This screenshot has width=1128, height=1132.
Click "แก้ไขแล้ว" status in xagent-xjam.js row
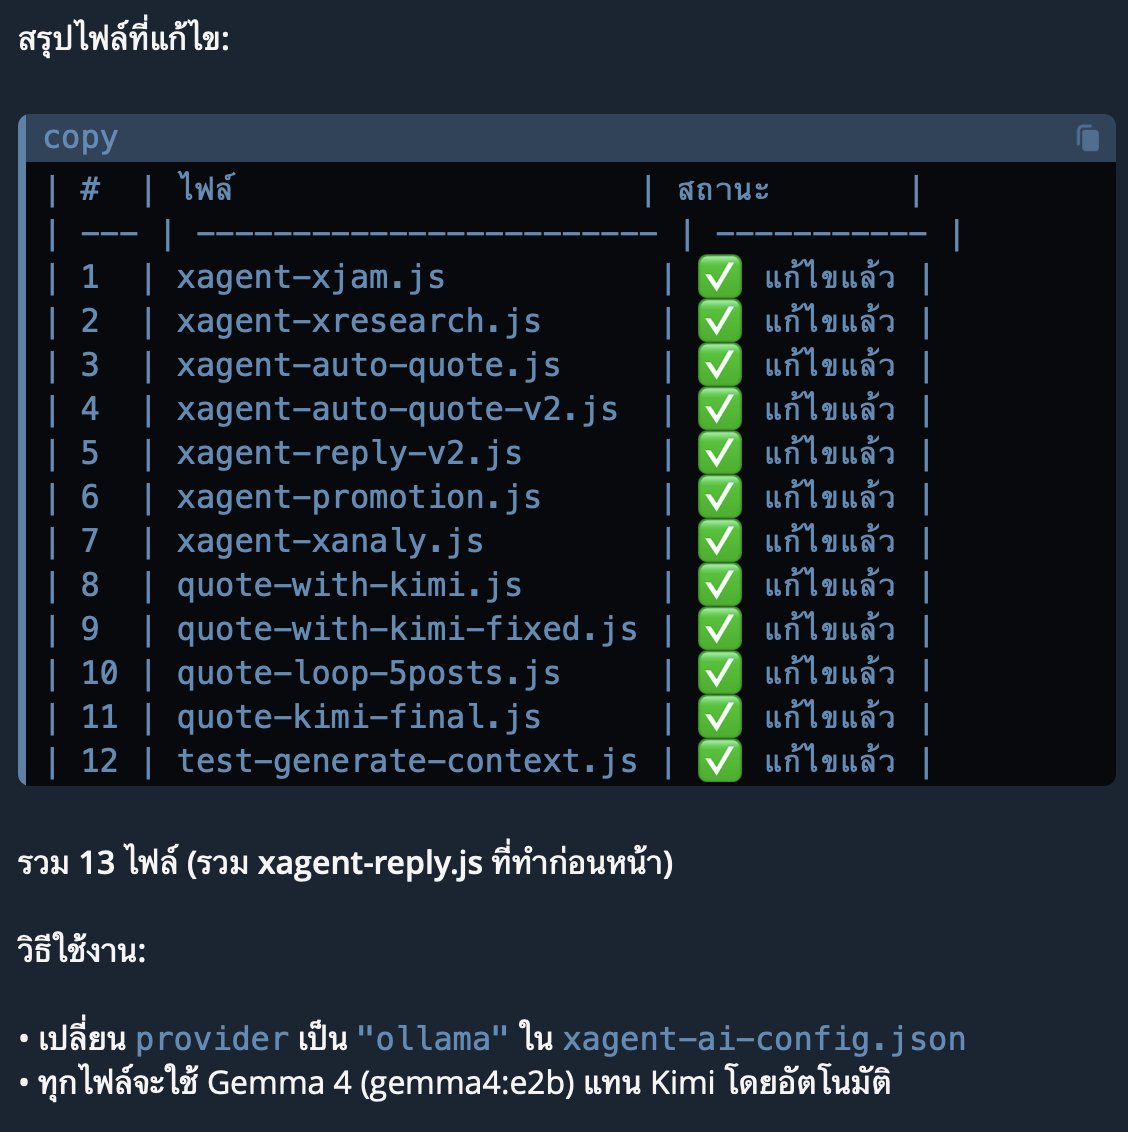point(830,277)
